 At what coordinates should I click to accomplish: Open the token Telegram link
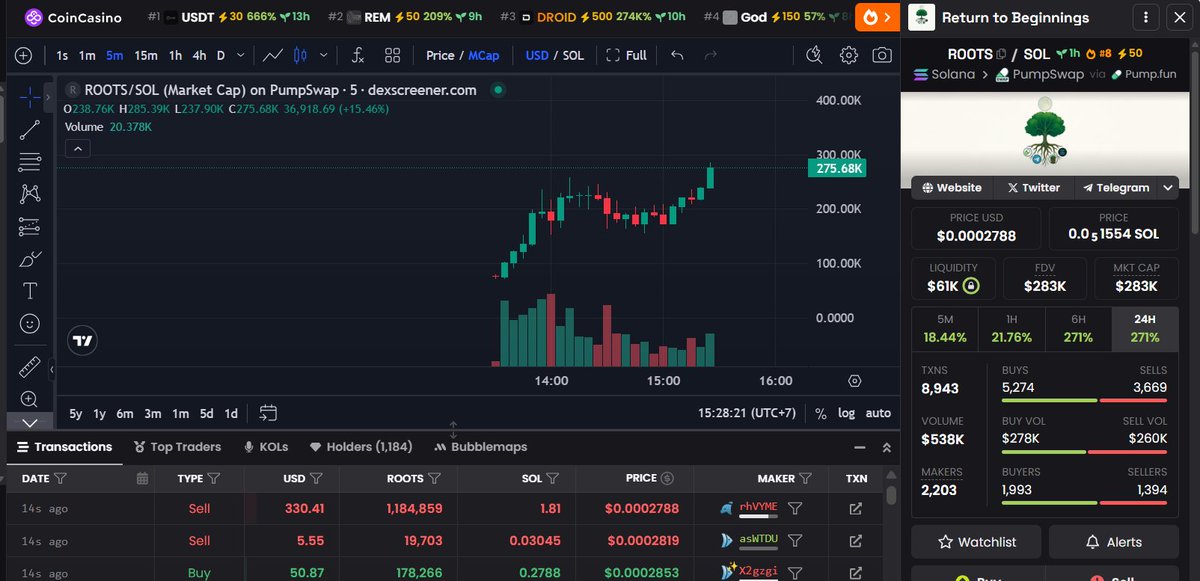(x=1116, y=187)
